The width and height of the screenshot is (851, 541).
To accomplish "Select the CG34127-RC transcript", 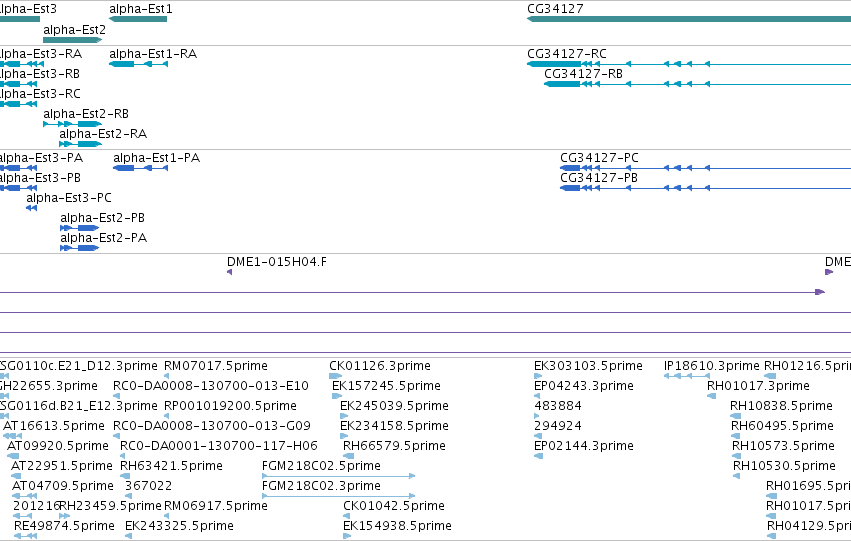I will point(689,64).
